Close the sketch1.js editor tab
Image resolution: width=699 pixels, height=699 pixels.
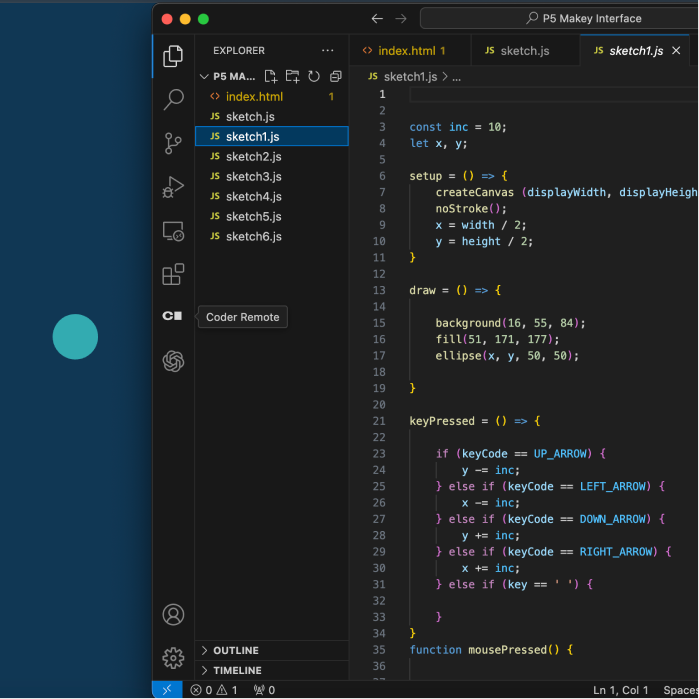tap(676, 50)
